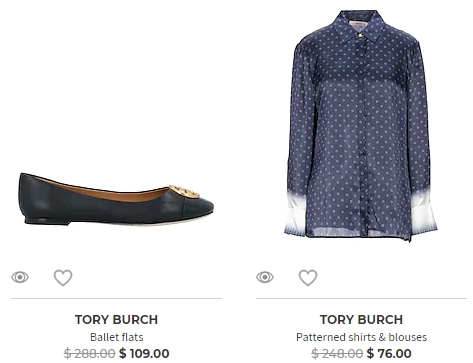Click the crossed-out $ 248.00 price
The image size is (473, 363).
point(337,353)
